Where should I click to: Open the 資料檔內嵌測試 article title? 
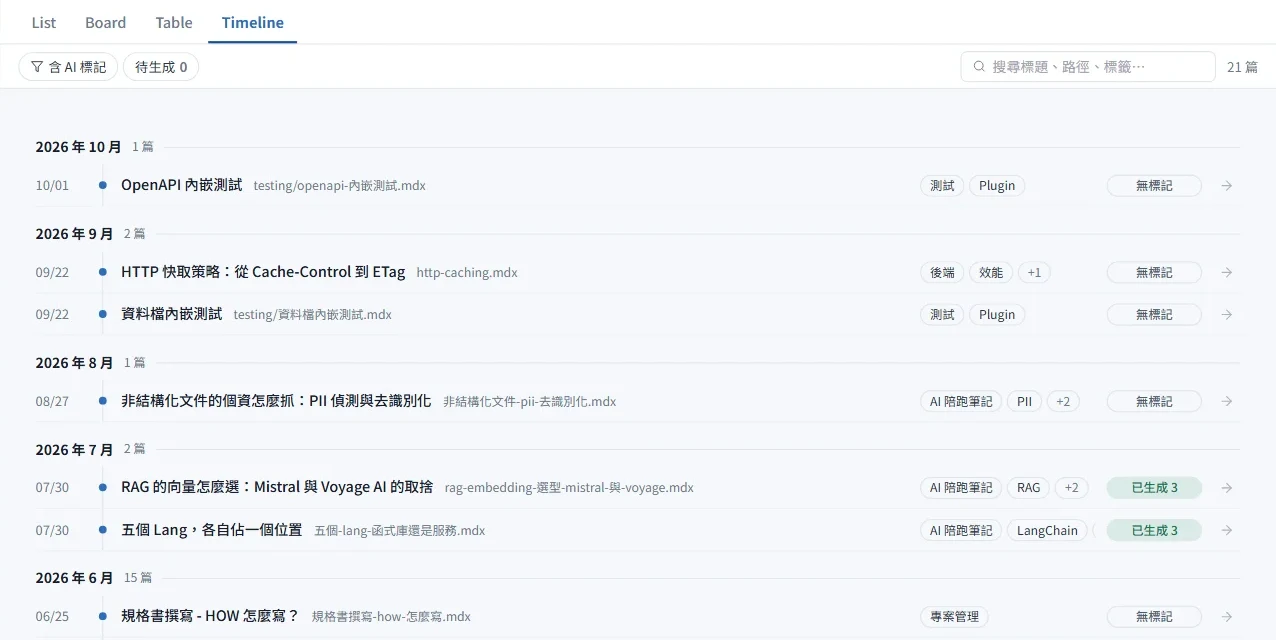(x=171, y=313)
